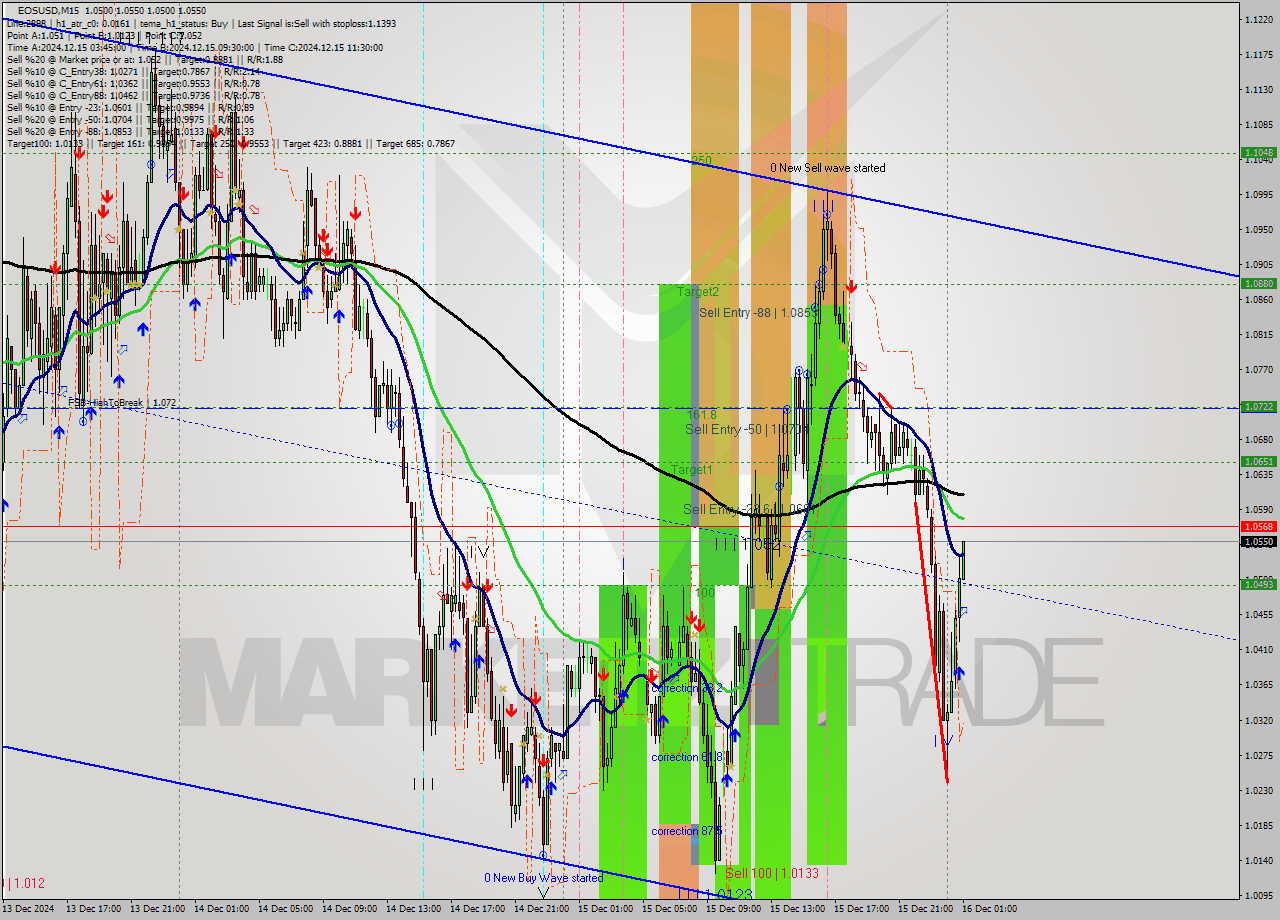1280x920 pixels.
Task: Click the '15 Dec 09:00' time axis label
Action: pyautogui.click(x=733, y=909)
